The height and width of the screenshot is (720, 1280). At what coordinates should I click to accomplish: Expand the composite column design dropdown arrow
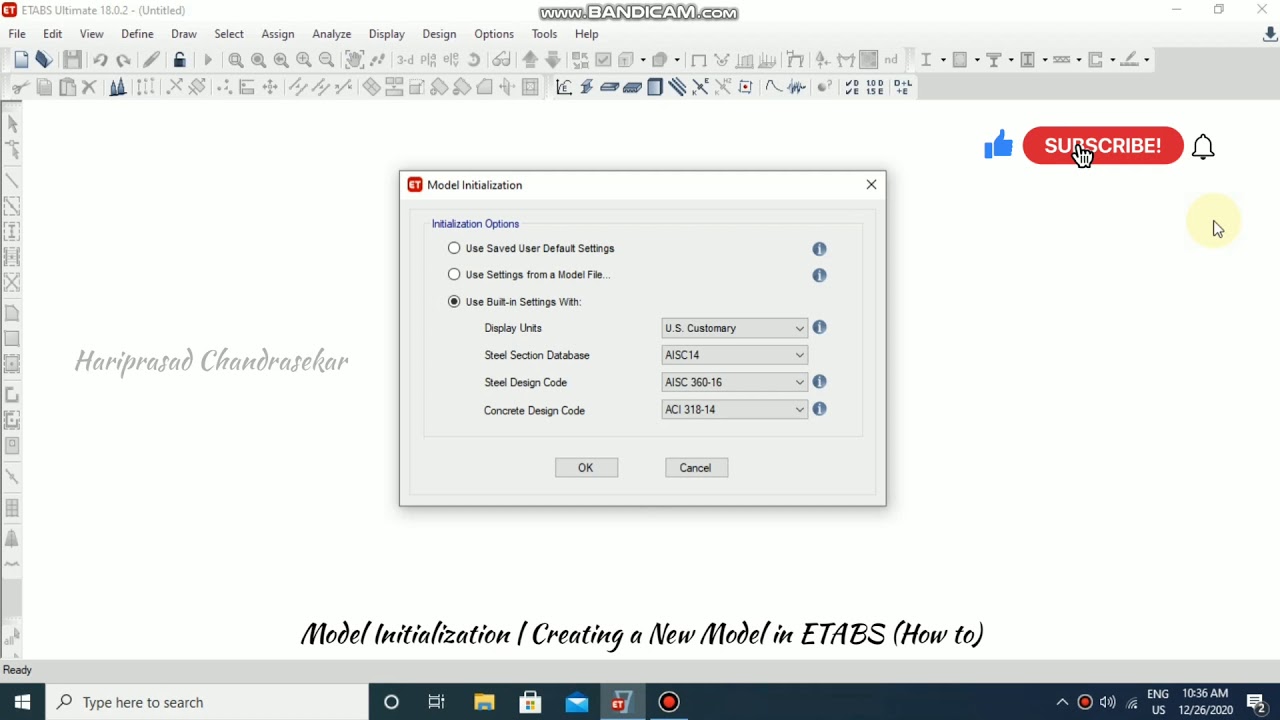click(x=1045, y=60)
